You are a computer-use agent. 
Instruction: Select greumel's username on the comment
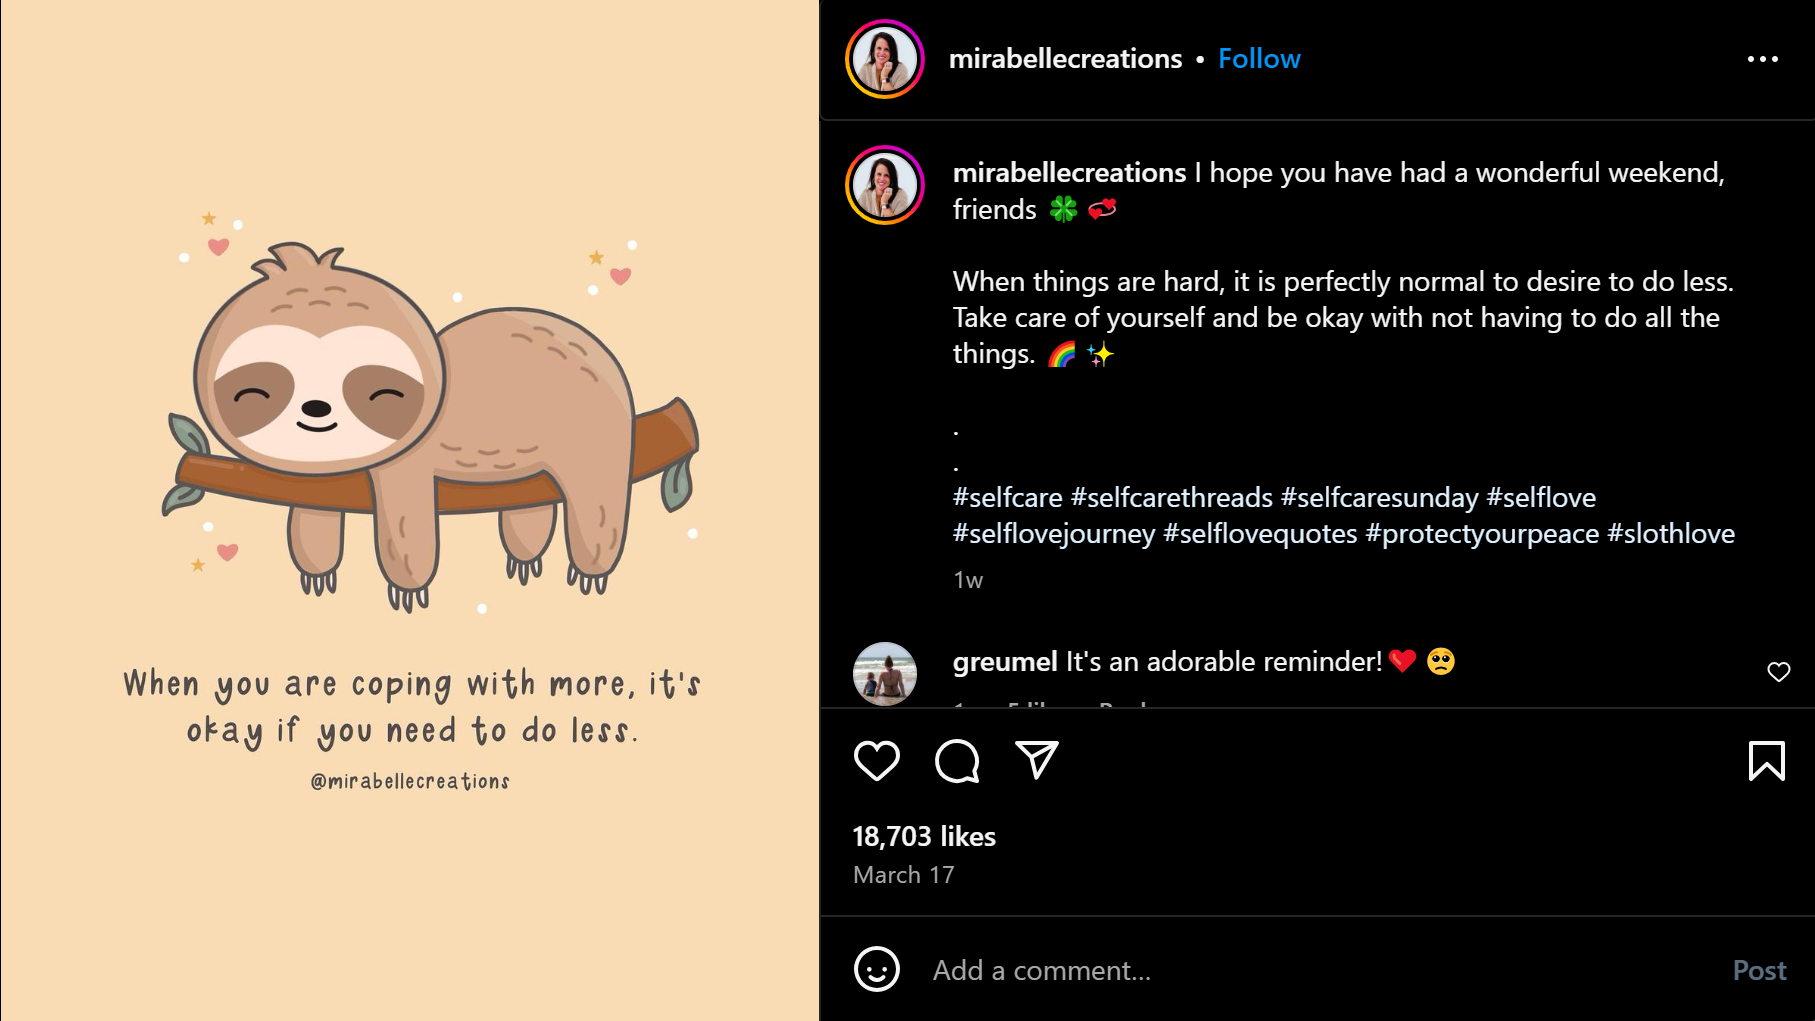[x=1001, y=661]
